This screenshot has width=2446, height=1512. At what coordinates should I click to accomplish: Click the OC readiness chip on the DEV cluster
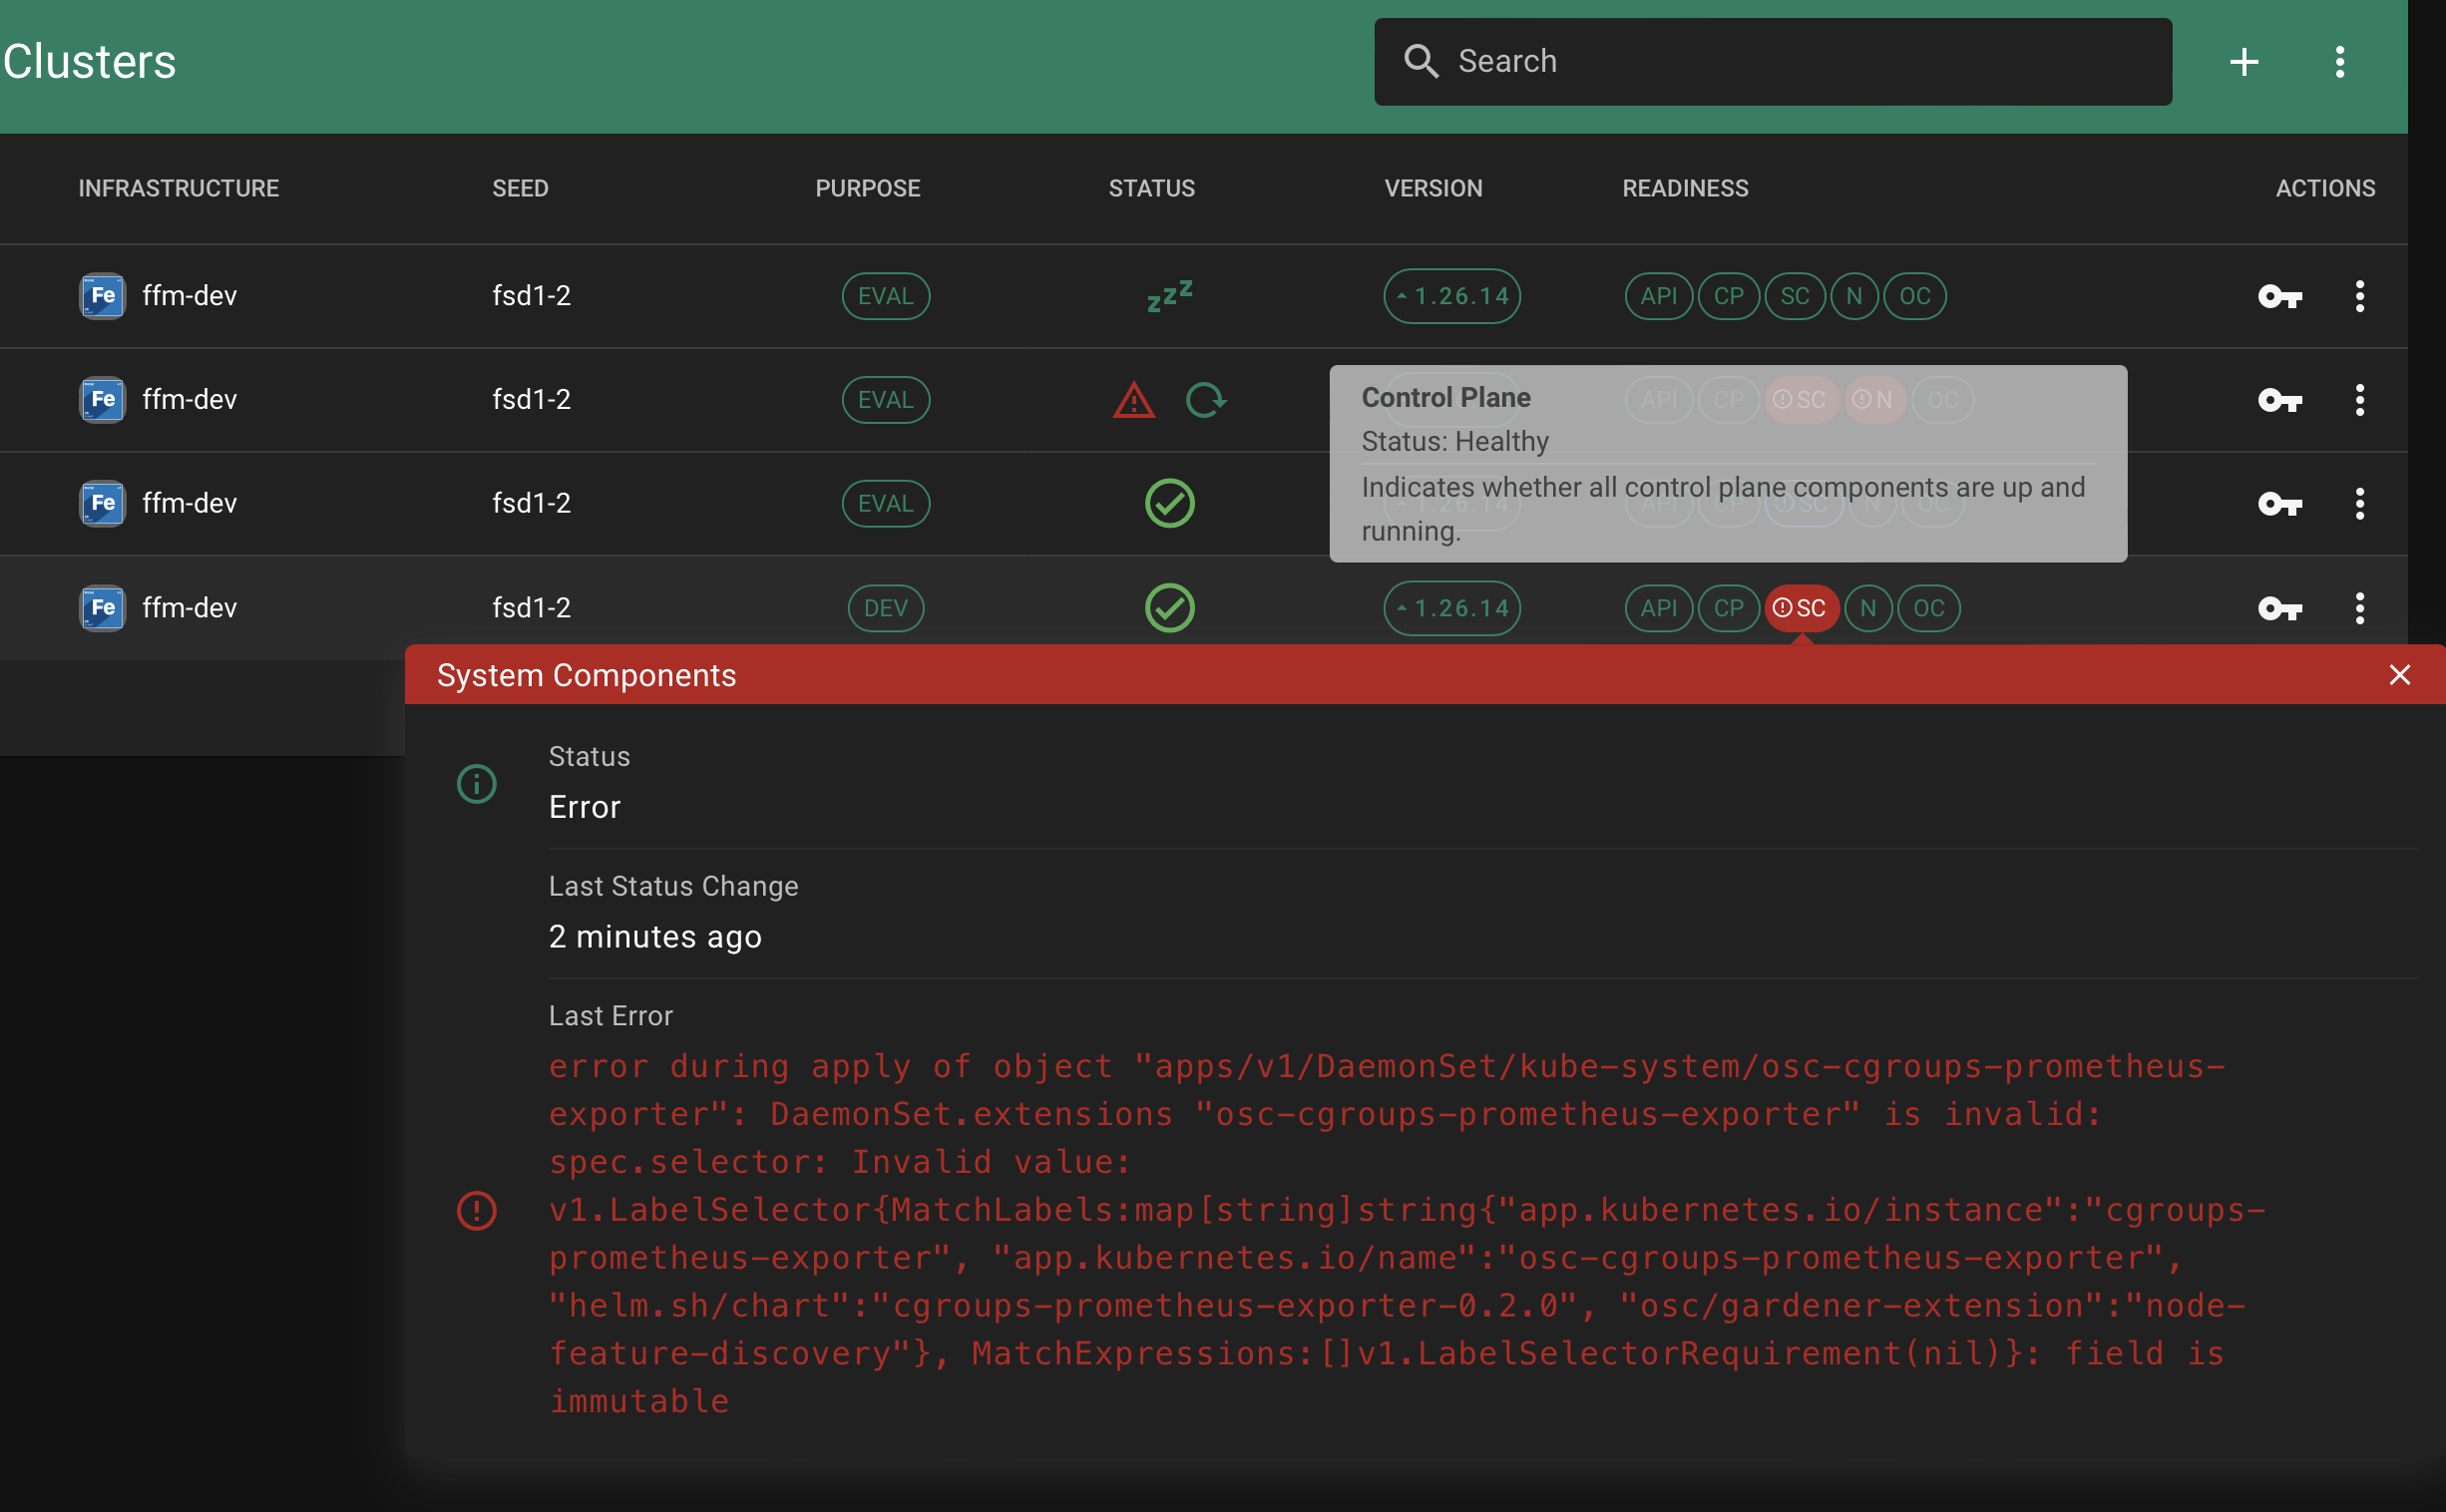1928,607
